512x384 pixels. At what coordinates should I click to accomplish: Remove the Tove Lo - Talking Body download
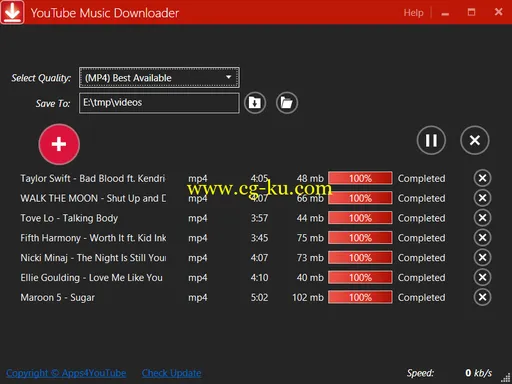click(482, 218)
